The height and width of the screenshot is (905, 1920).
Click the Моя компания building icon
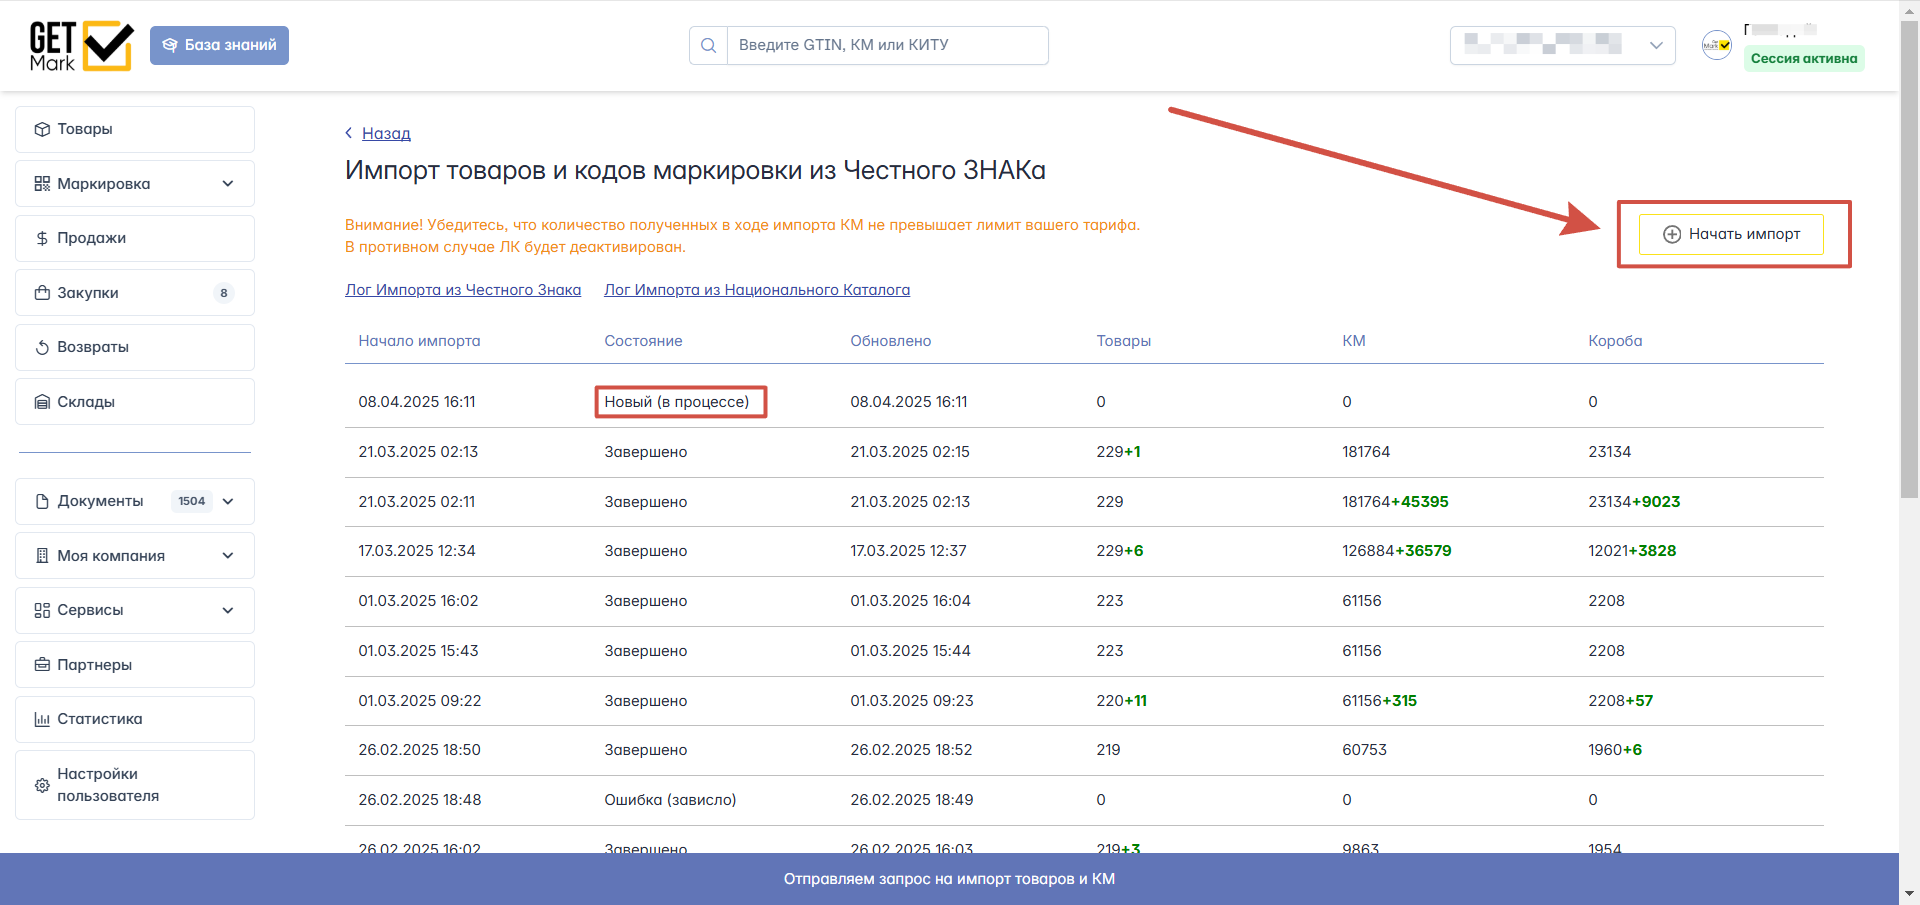pyautogui.click(x=42, y=556)
